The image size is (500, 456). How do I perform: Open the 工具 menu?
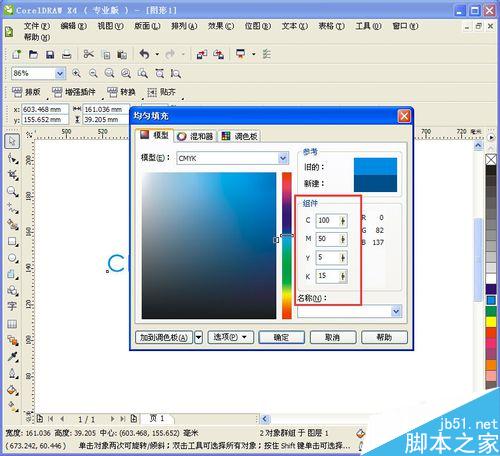(368, 26)
